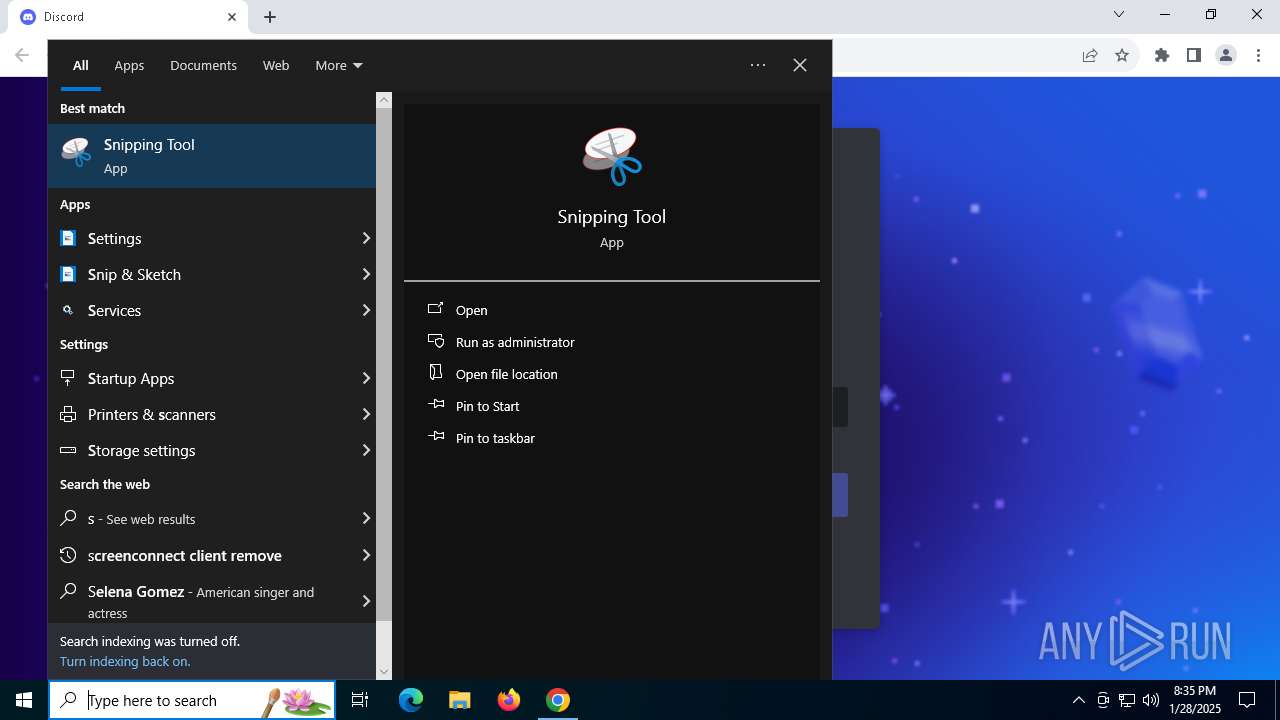
Task: Go back in Chrome
Action: [22, 55]
